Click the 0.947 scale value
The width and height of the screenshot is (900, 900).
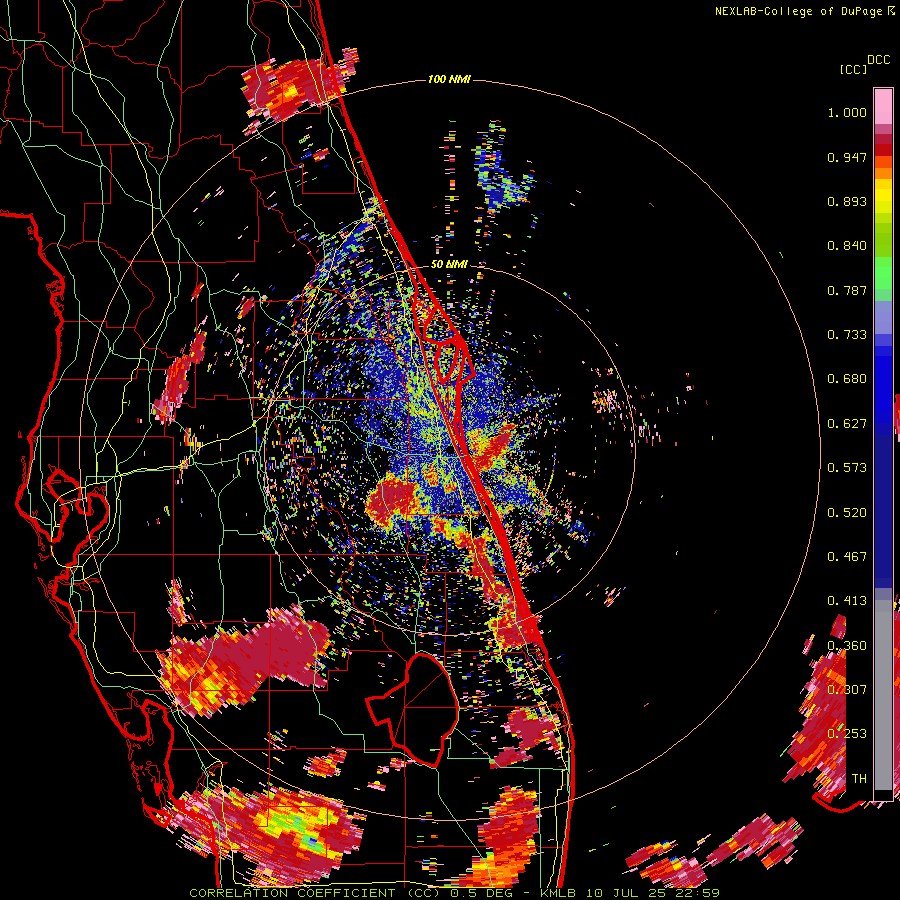[x=847, y=157]
